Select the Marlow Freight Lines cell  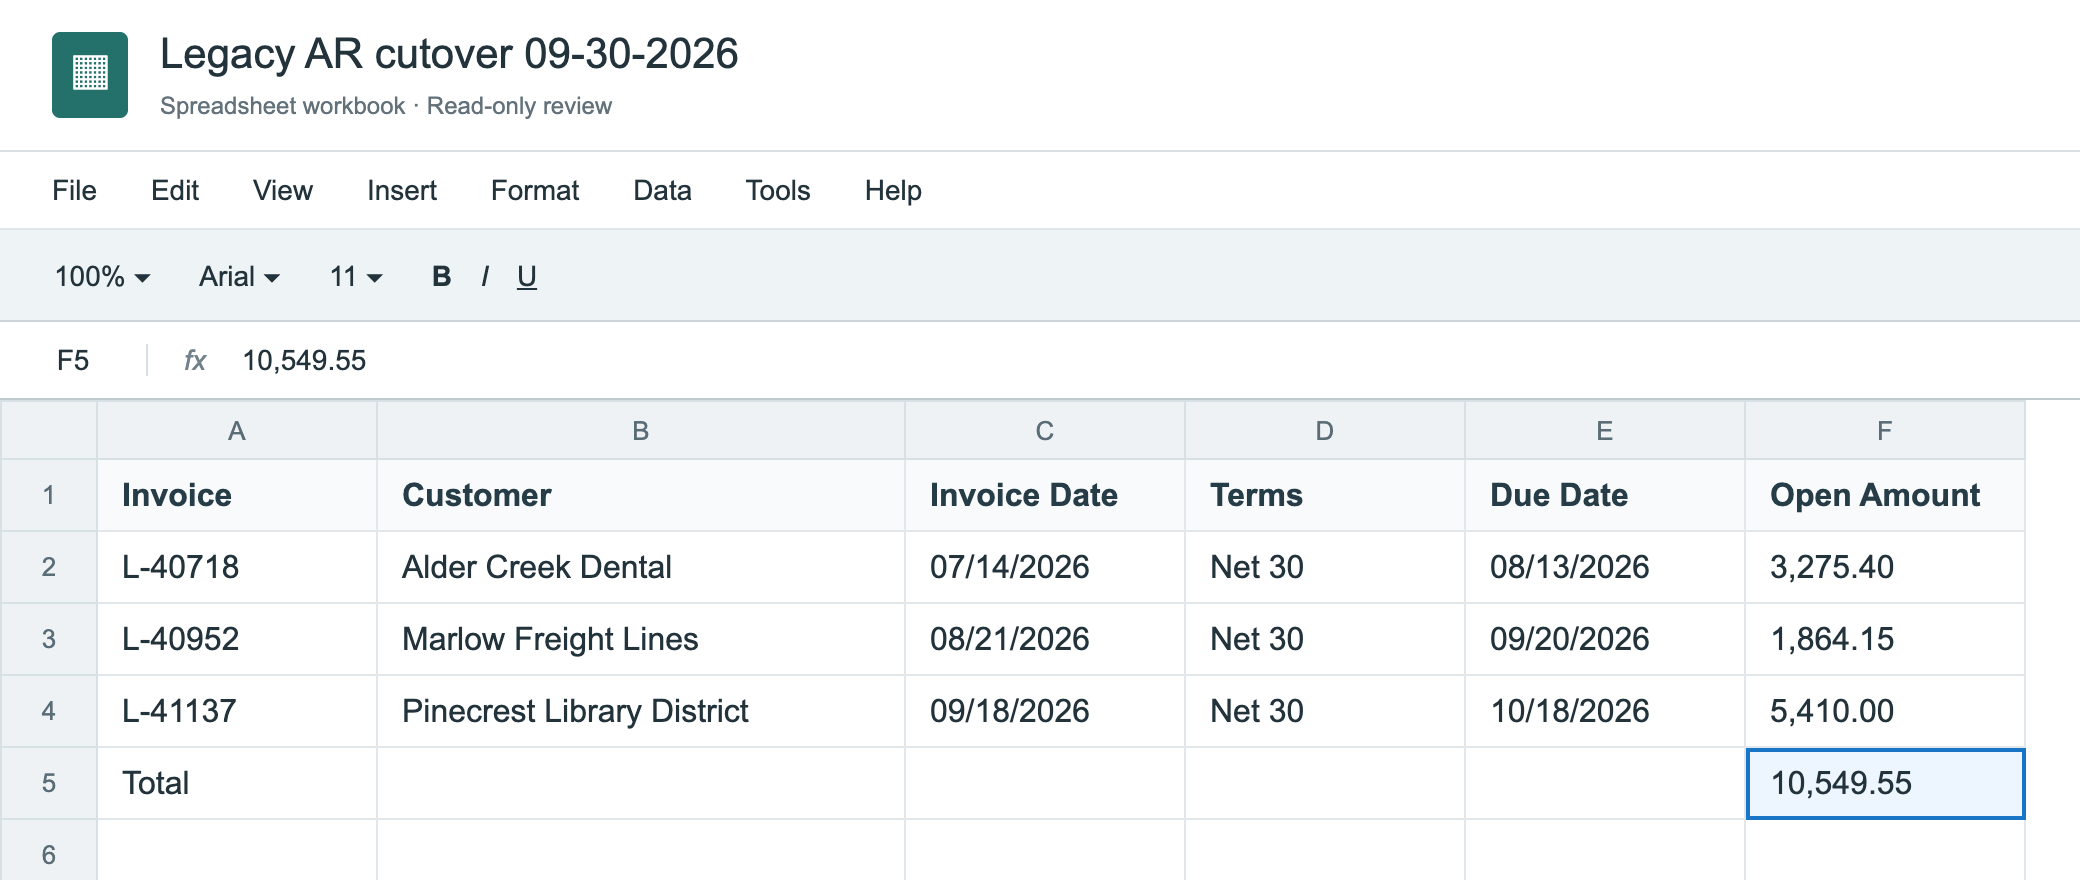click(x=641, y=639)
